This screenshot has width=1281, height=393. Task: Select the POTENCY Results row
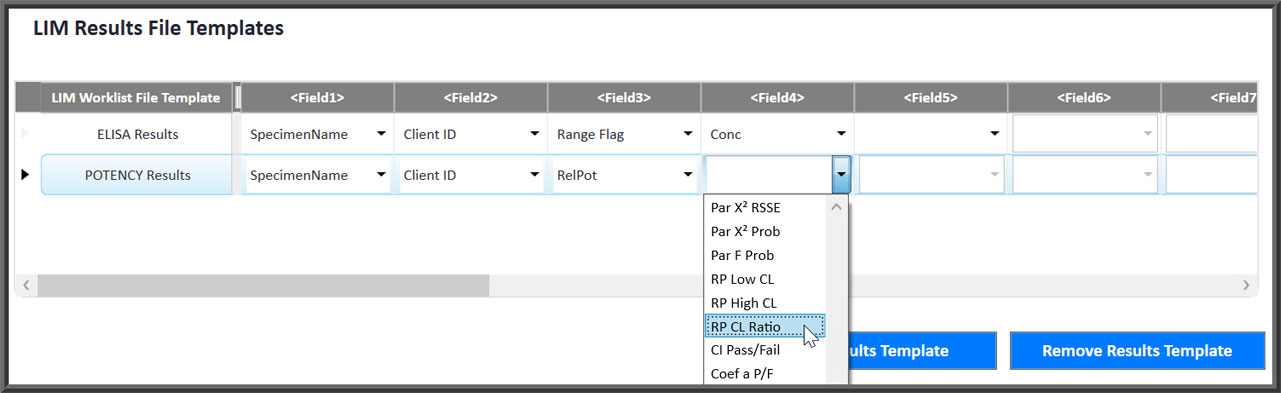point(137,175)
